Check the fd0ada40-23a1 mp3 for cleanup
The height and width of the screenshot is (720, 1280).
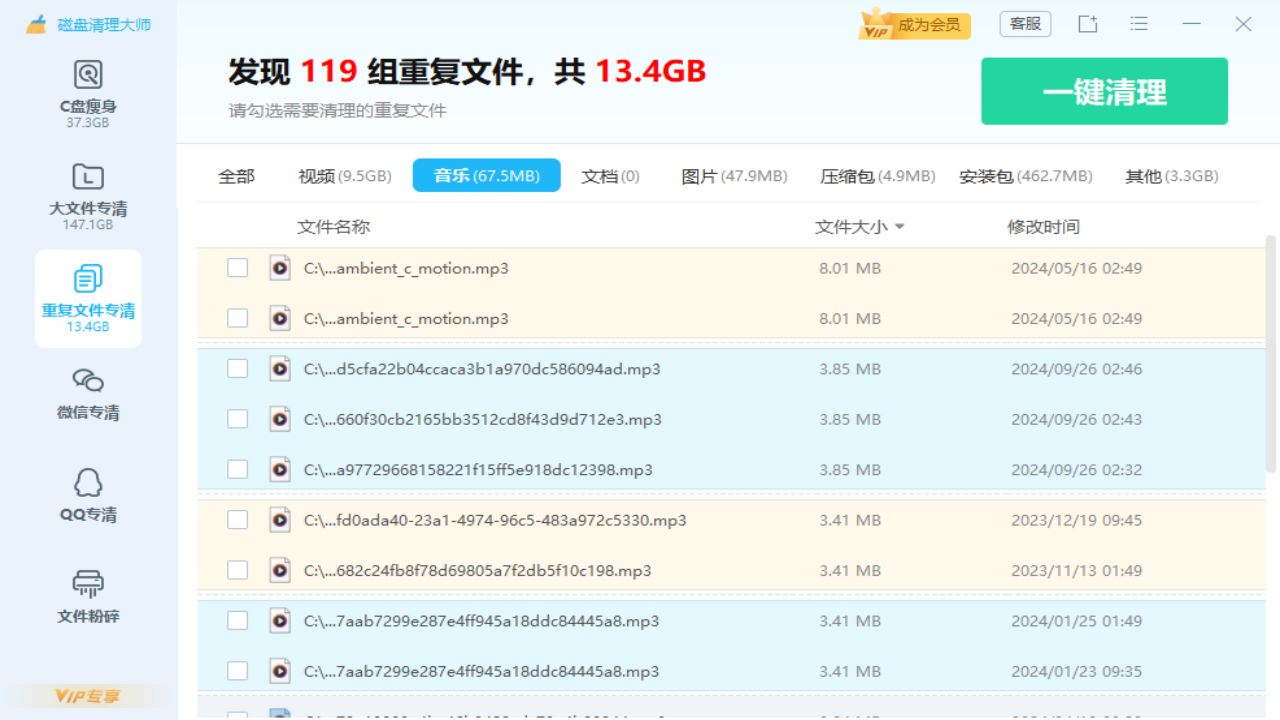237,519
